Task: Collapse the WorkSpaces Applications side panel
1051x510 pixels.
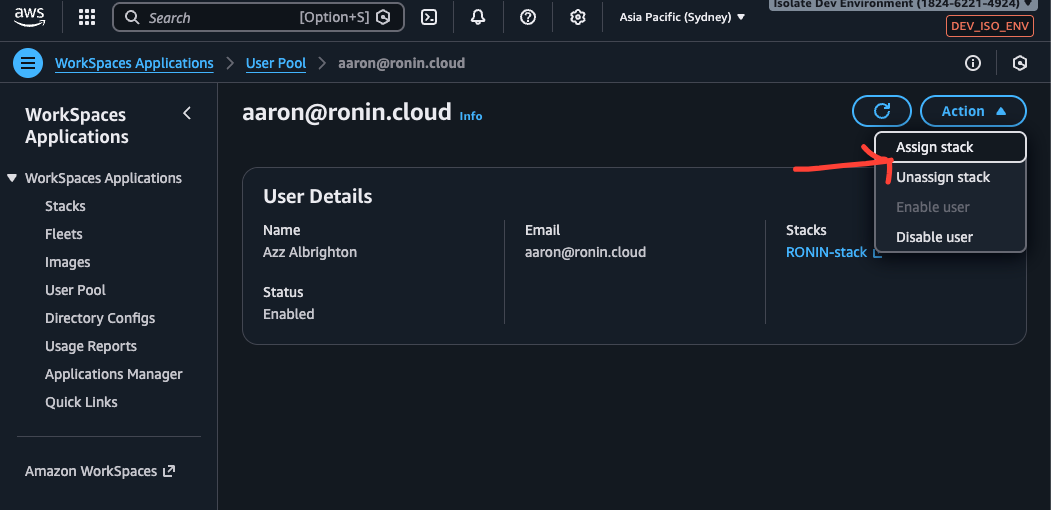Action: [x=187, y=113]
